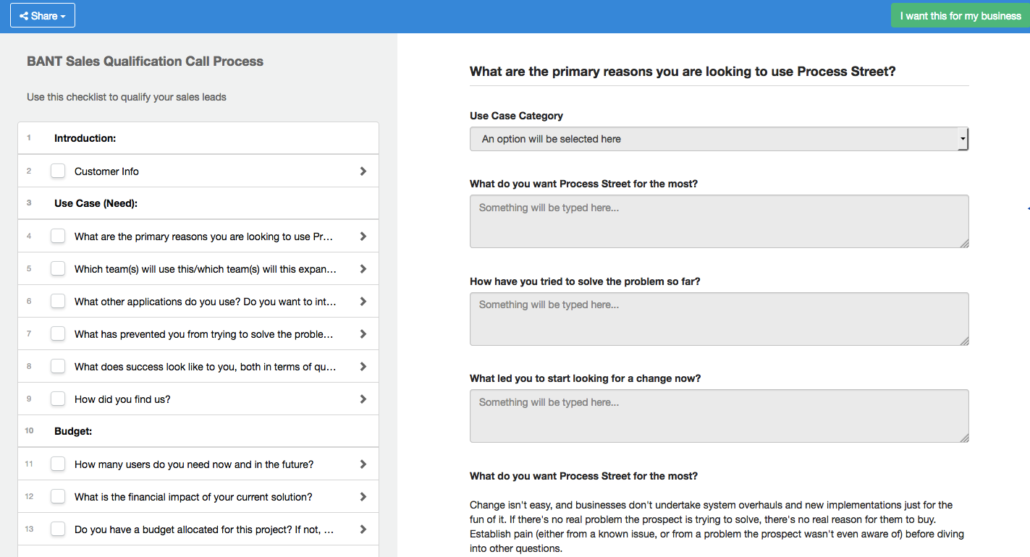Check the 'What does success look like' checkbox
1030x557 pixels.
point(58,366)
